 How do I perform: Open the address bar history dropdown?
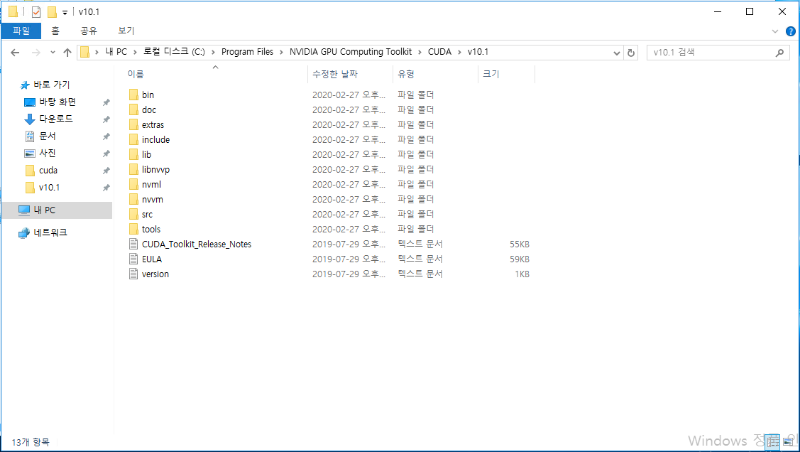[615, 52]
